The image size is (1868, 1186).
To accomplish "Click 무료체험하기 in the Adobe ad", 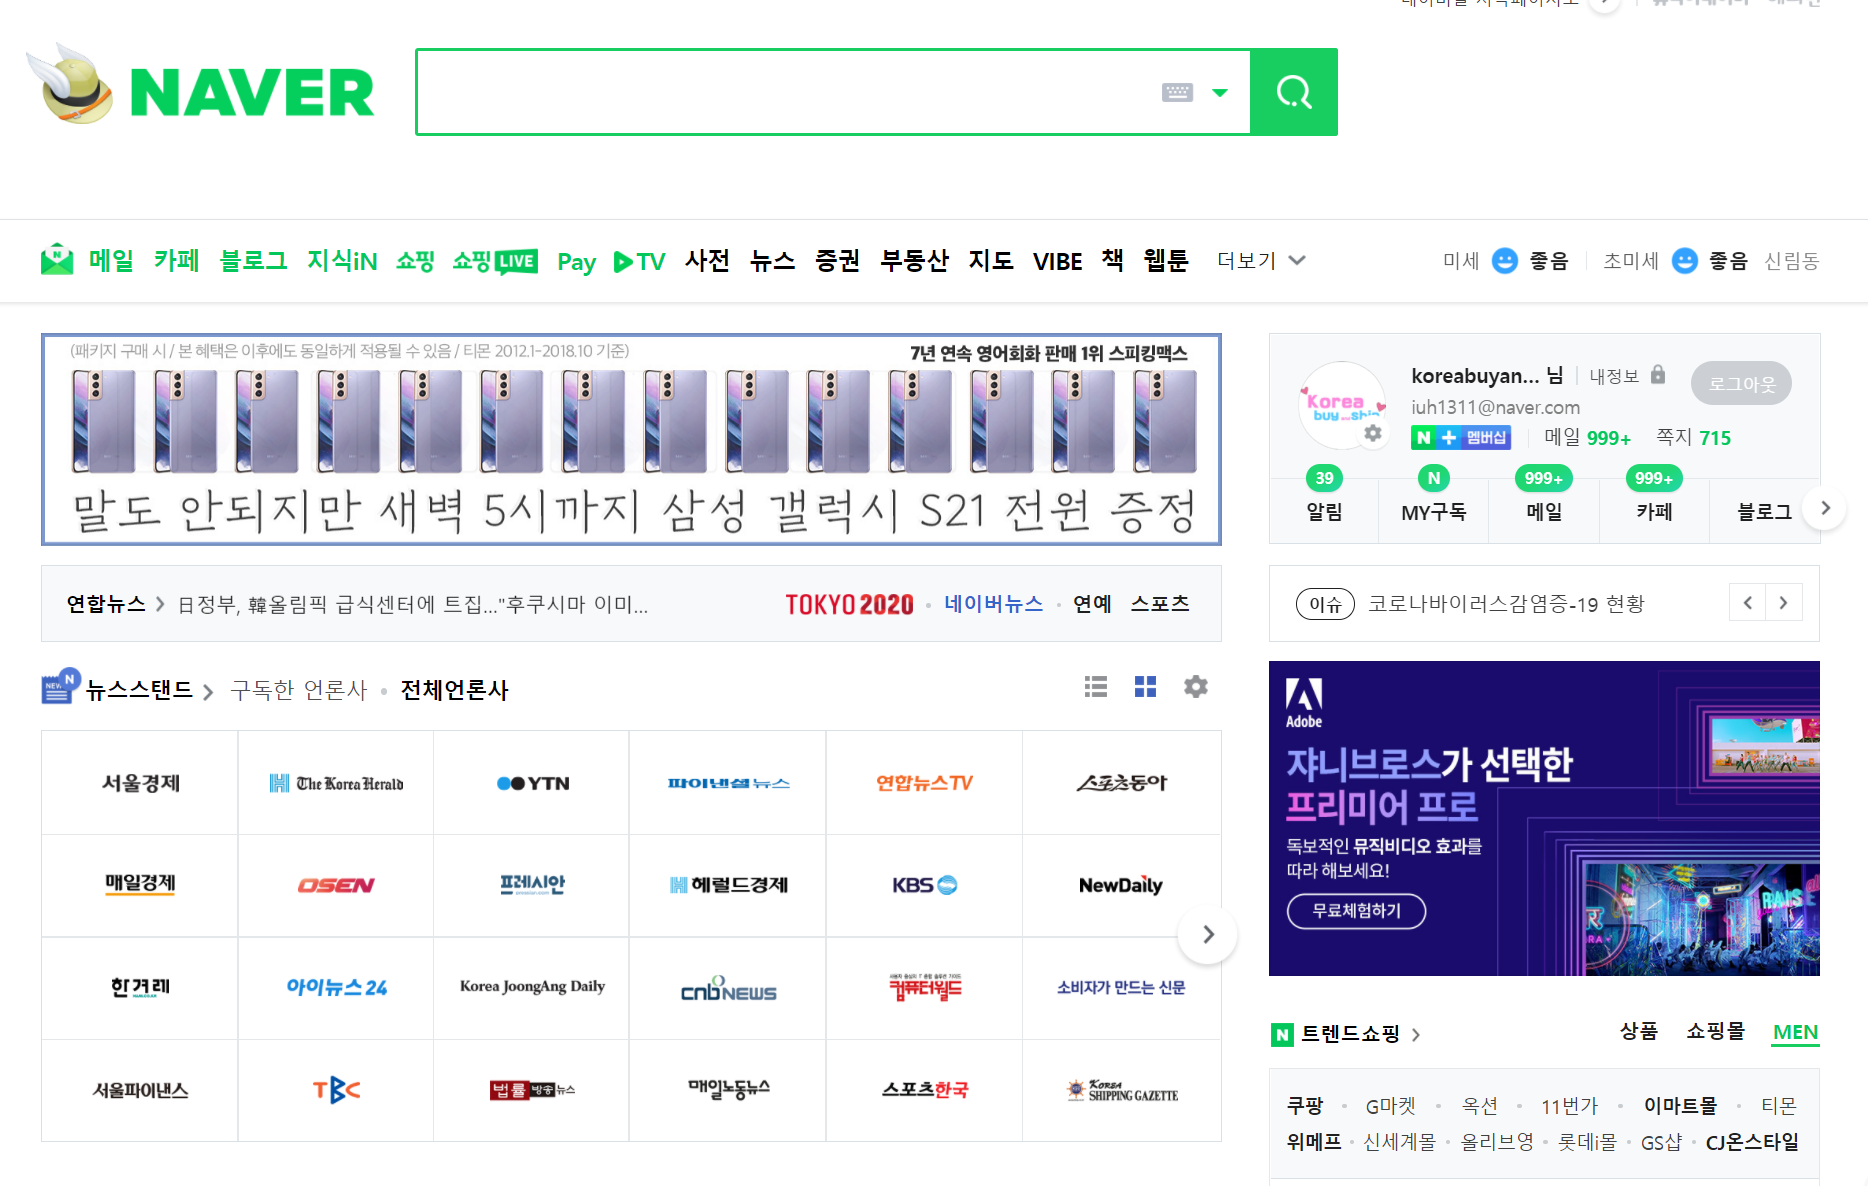I will 1356,911.
